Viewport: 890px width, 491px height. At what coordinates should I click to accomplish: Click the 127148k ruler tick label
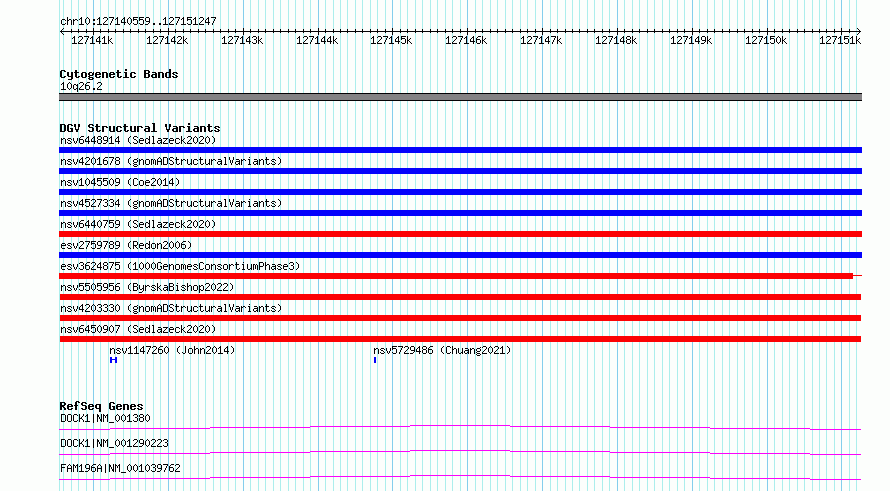pyautogui.click(x=616, y=40)
